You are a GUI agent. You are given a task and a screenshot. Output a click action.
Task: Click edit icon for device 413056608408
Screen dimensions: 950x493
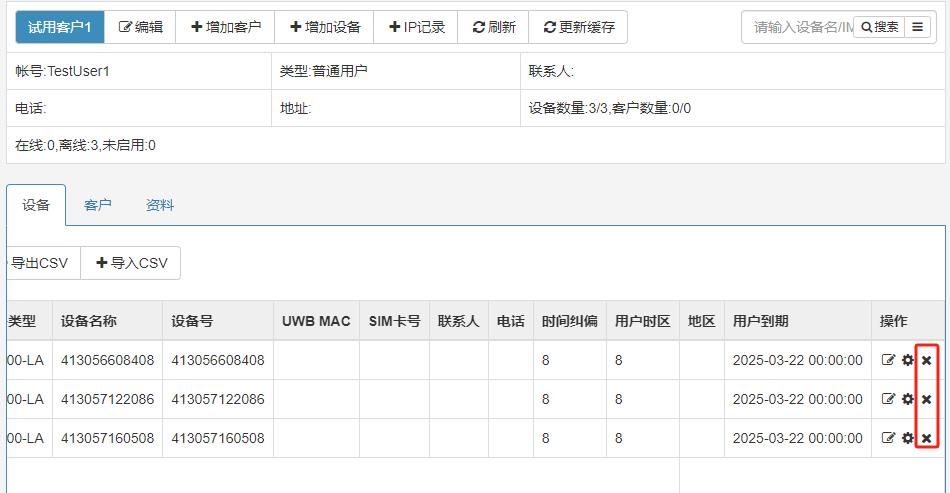pyautogui.click(x=888, y=360)
